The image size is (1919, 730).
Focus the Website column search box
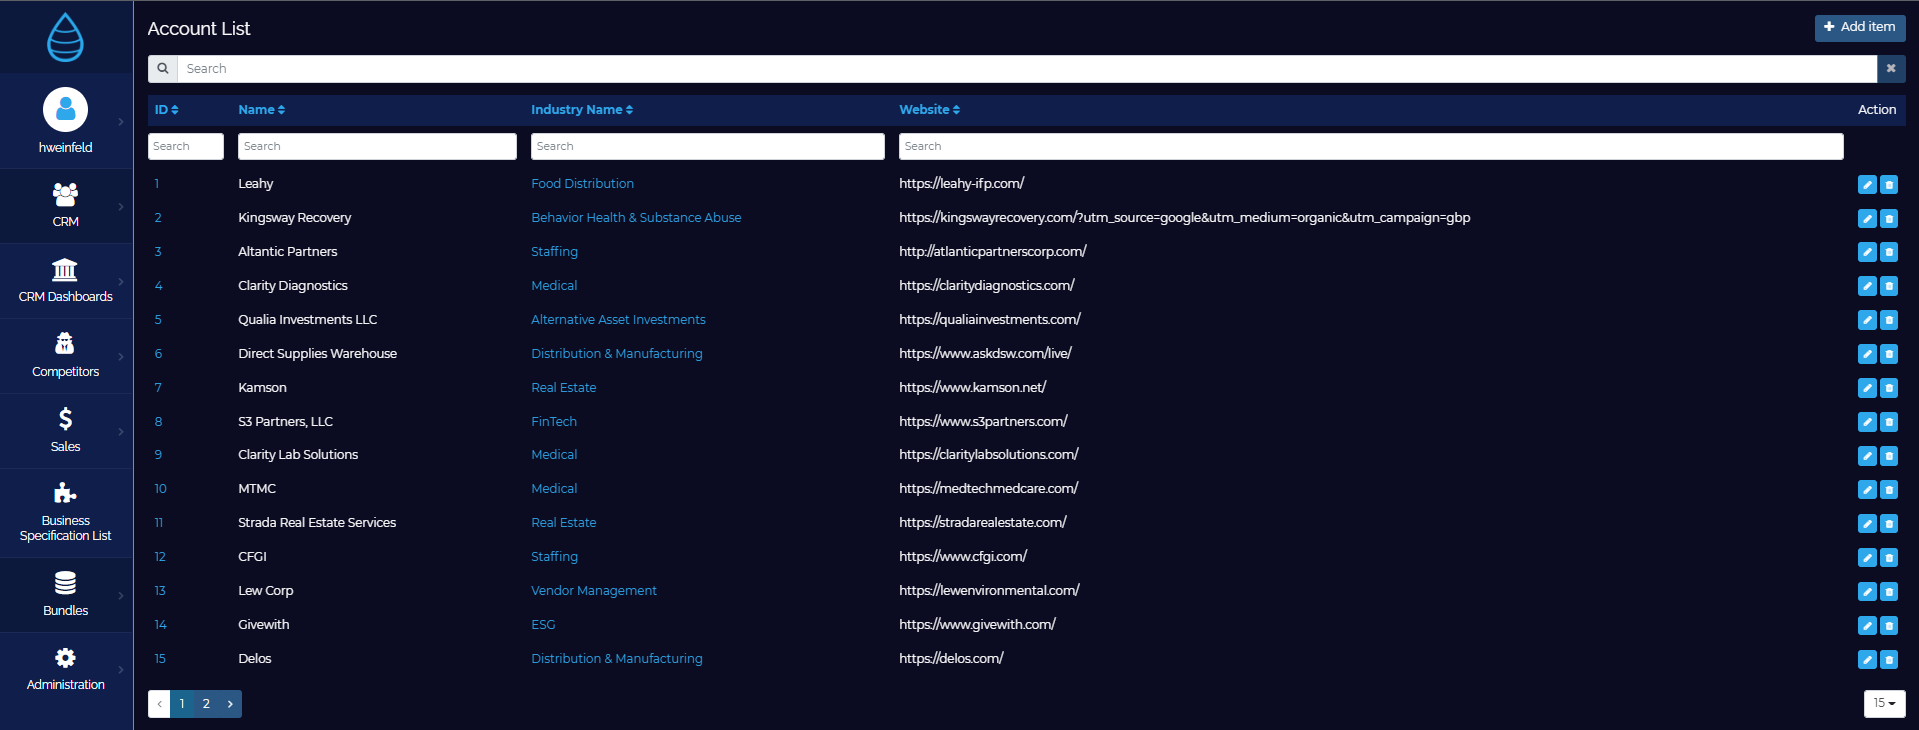1371,146
